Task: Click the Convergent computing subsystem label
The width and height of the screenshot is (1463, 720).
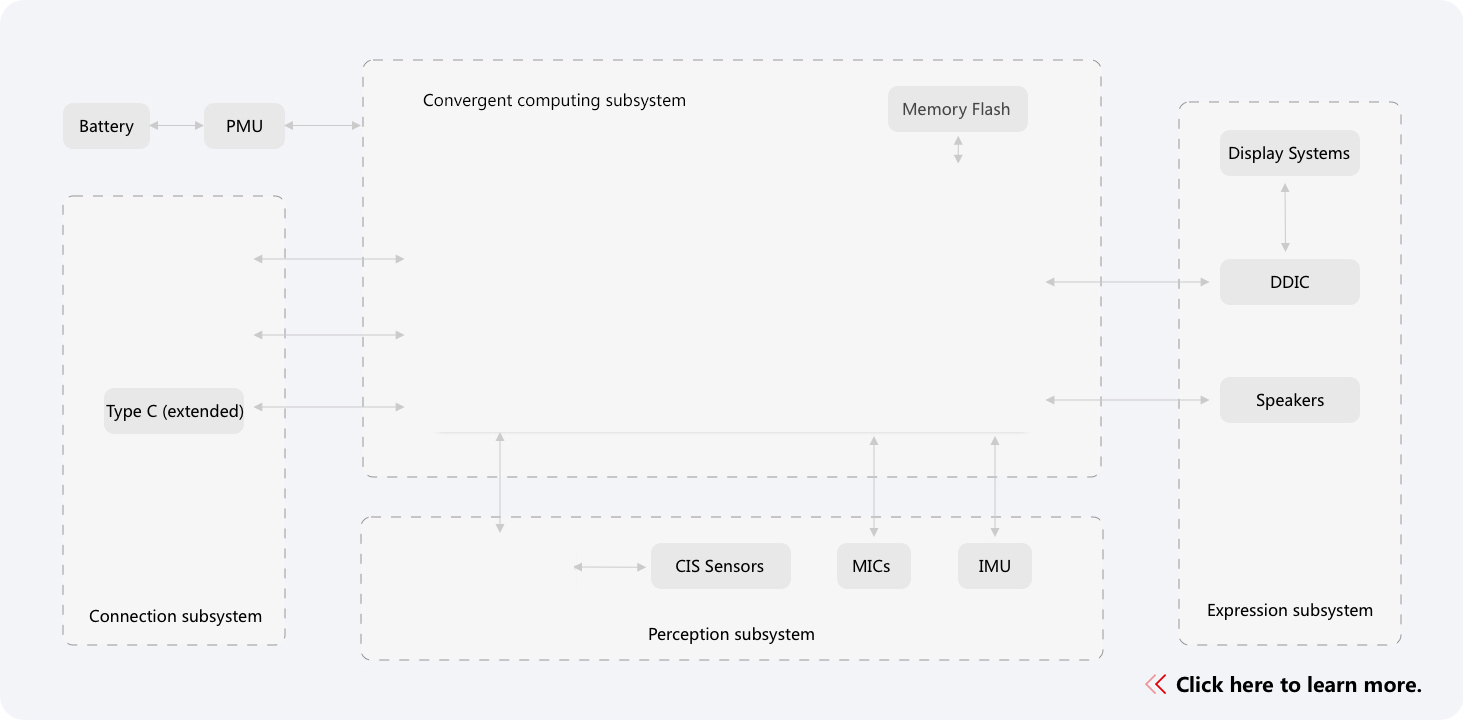Action: click(554, 100)
